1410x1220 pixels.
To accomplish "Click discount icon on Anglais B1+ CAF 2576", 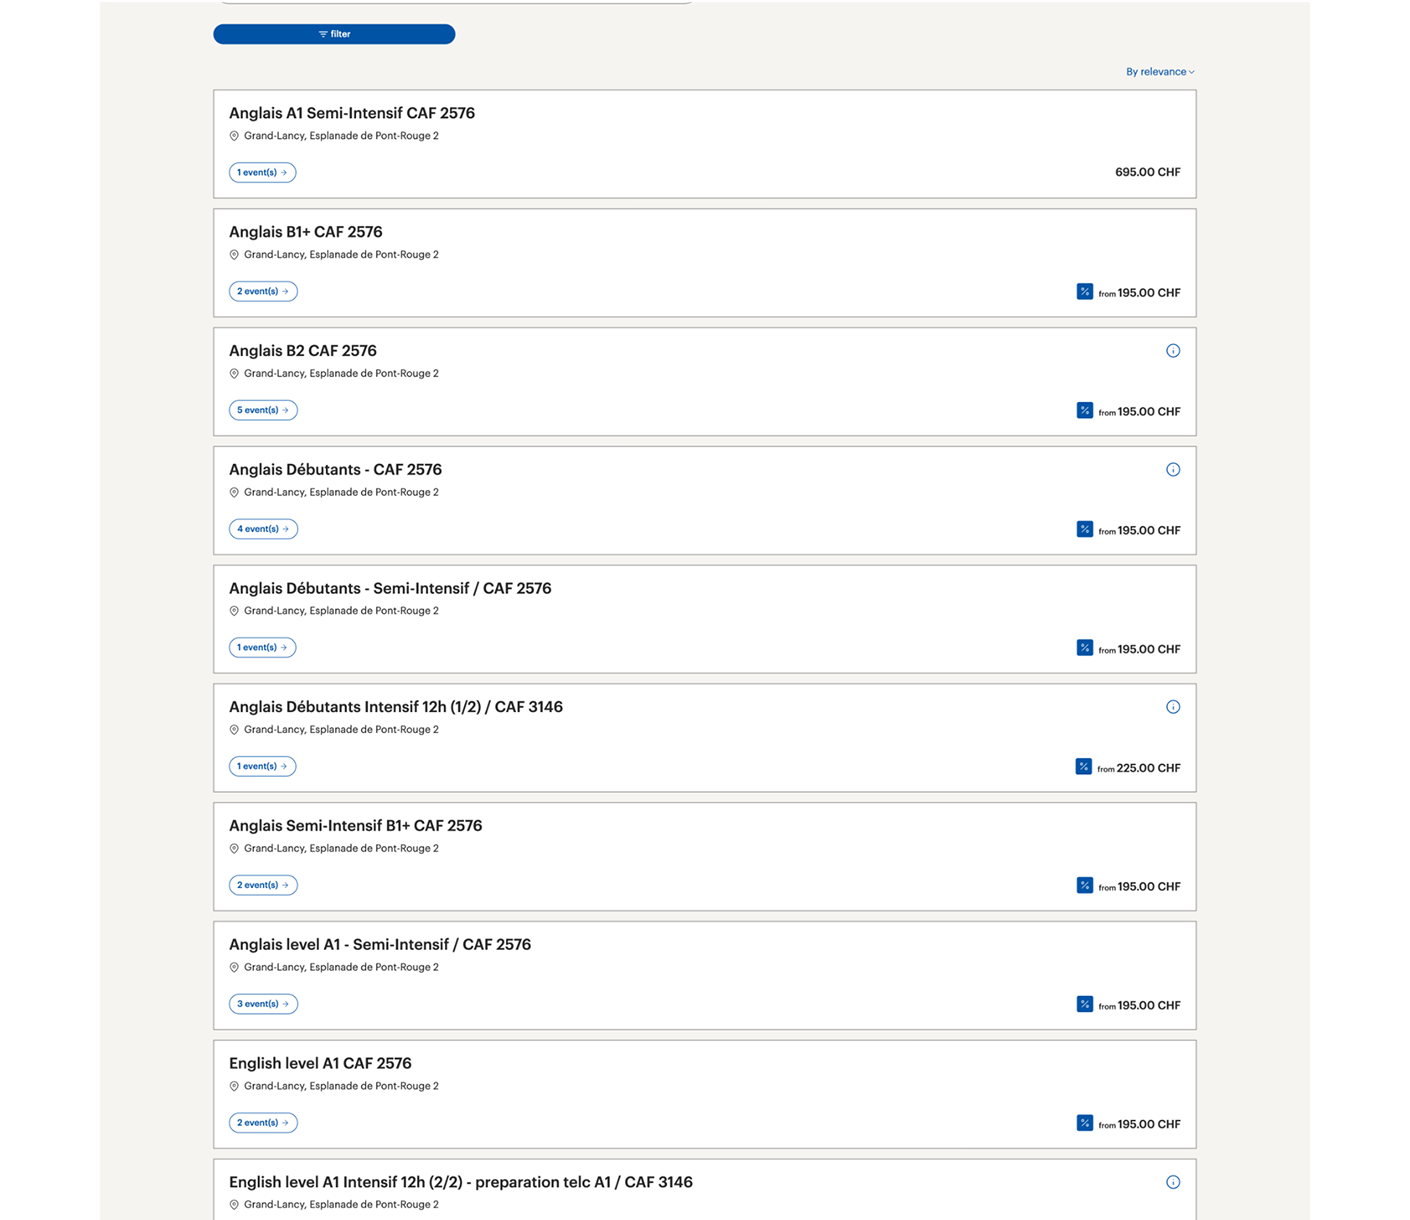I will [x=1085, y=292].
